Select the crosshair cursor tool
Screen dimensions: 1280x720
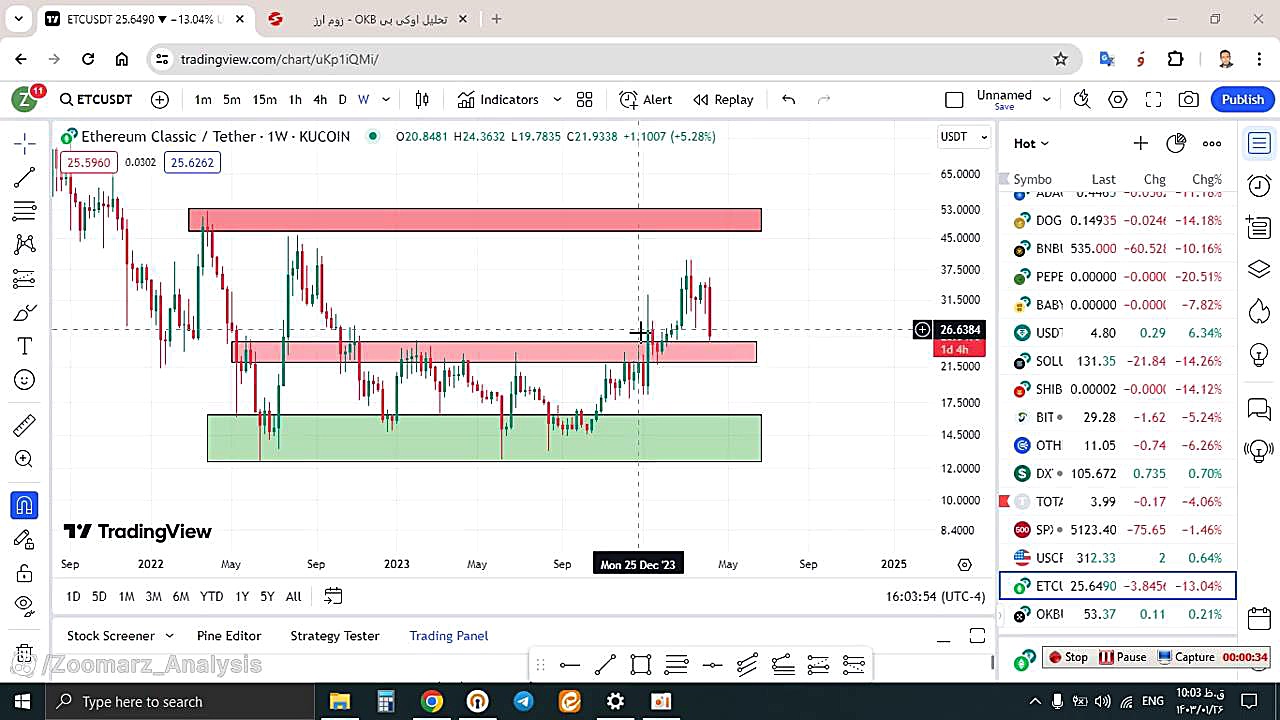pyautogui.click(x=25, y=144)
